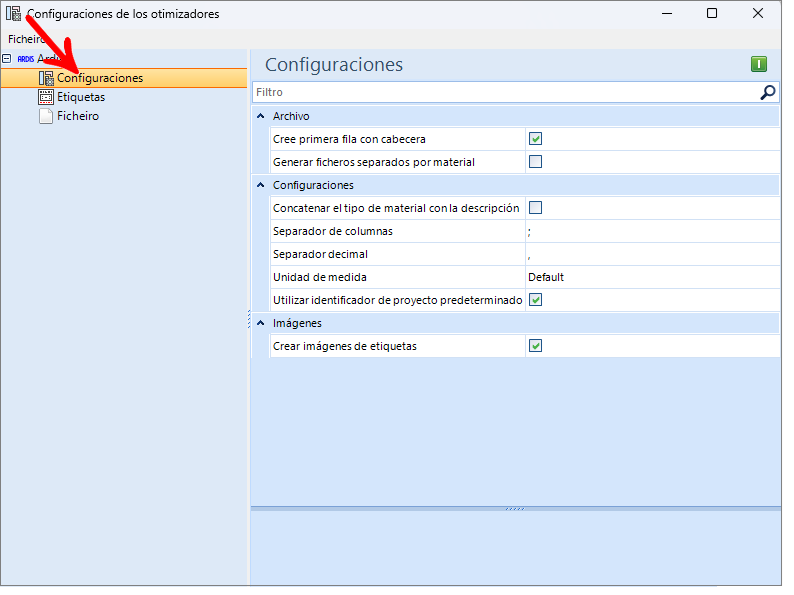
Task: Click the Configuraciones tree icon
Action: [x=46, y=78]
